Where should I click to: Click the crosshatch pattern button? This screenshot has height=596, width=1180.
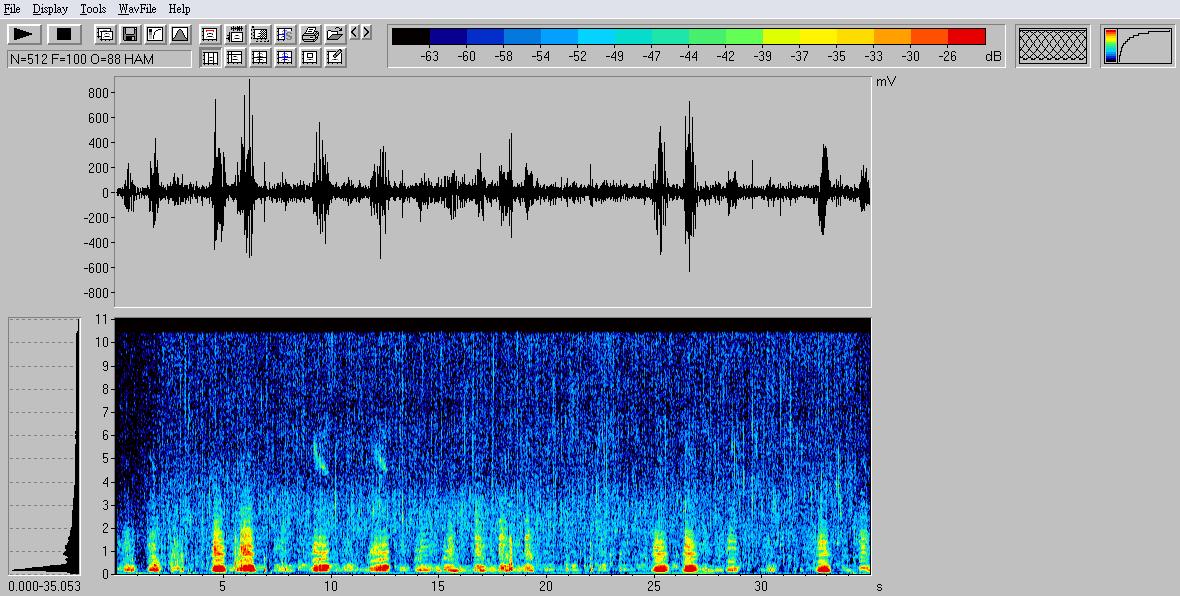(x=1052, y=46)
